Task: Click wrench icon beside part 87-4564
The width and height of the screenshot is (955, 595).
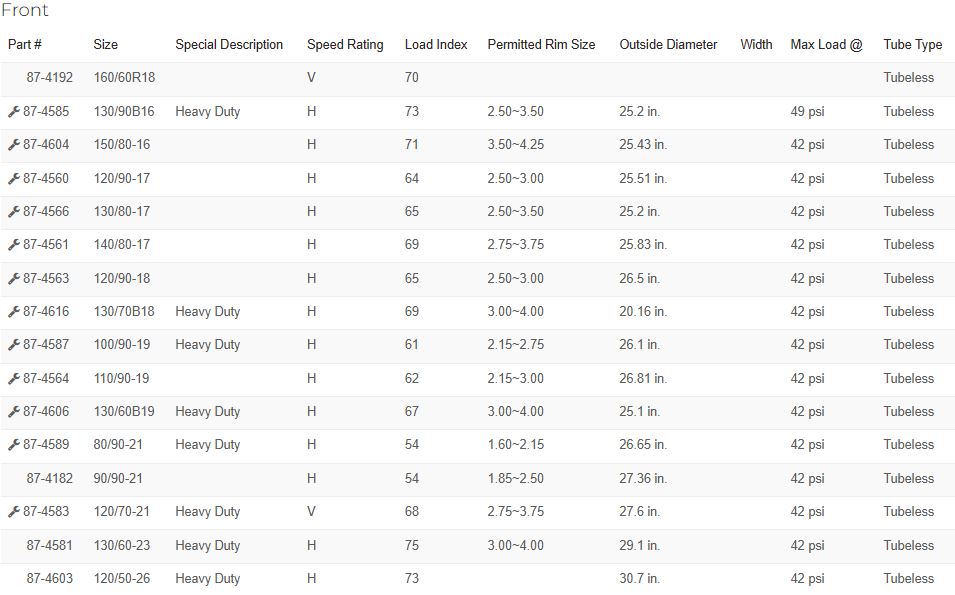Action: [x=13, y=378]
